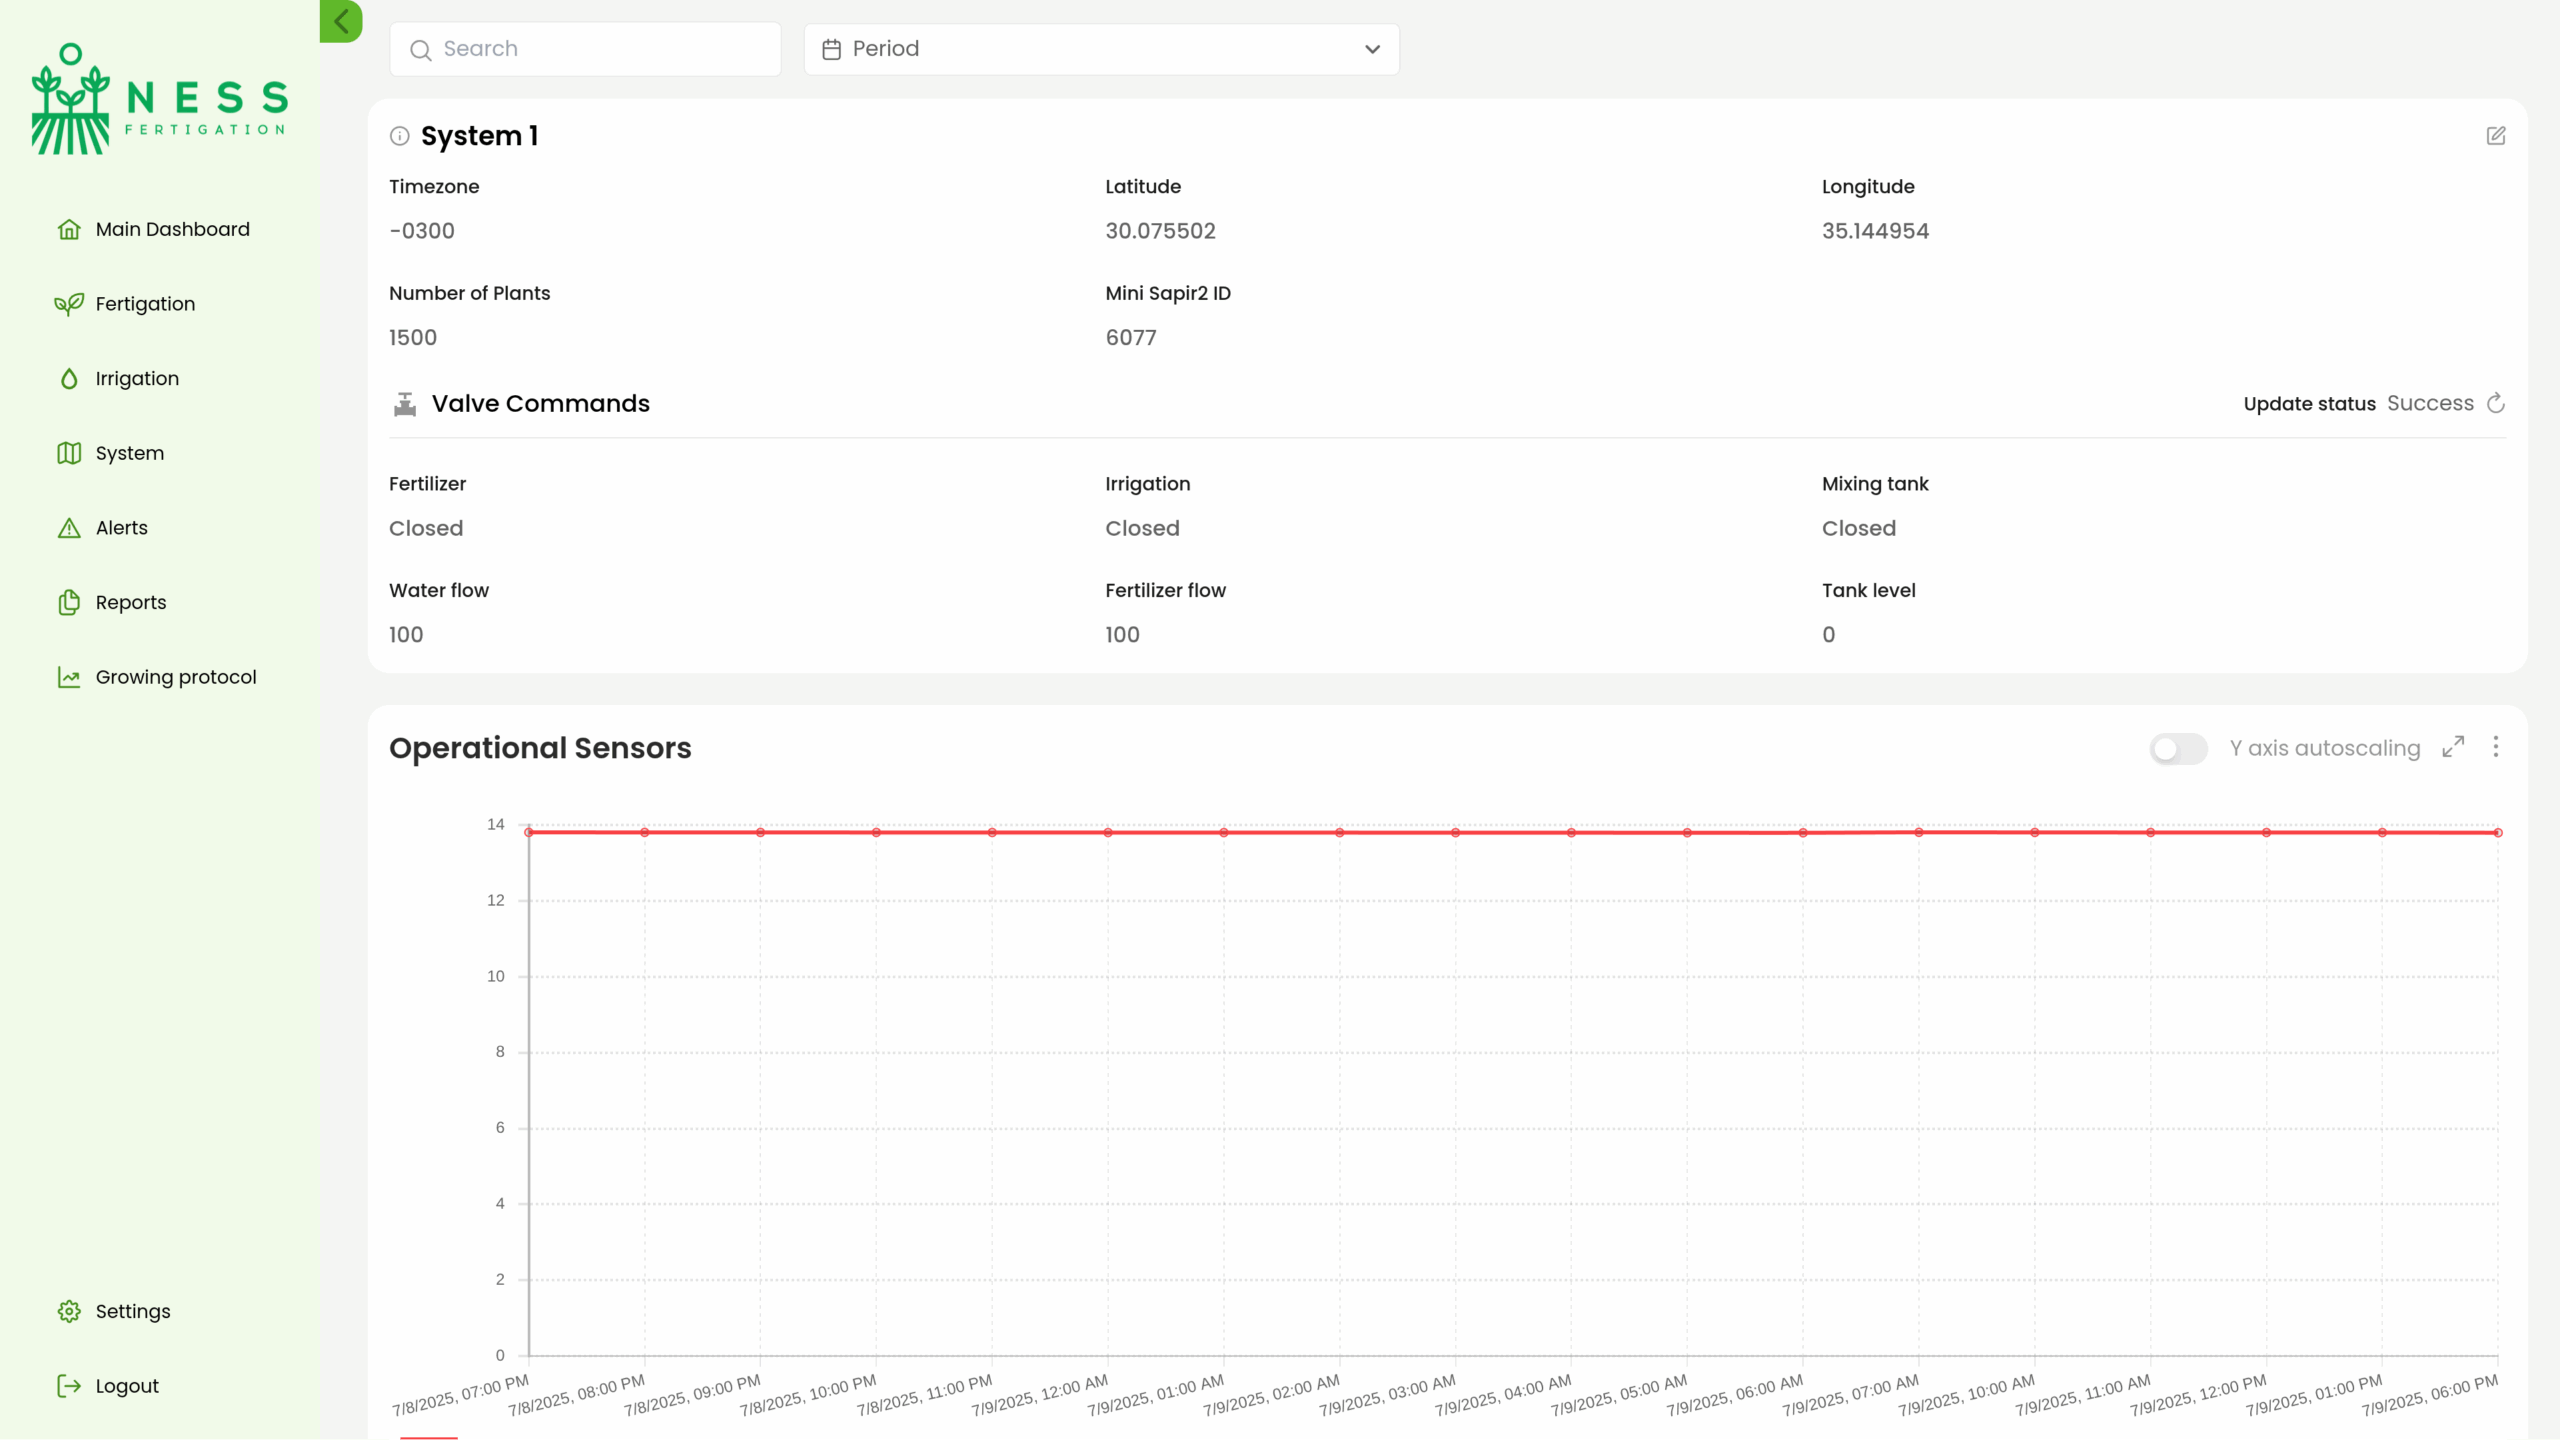The height and width of the screenshot is (1440, 2560).
Task: Open the Fertigation page
Action: [x=145, y=304]
